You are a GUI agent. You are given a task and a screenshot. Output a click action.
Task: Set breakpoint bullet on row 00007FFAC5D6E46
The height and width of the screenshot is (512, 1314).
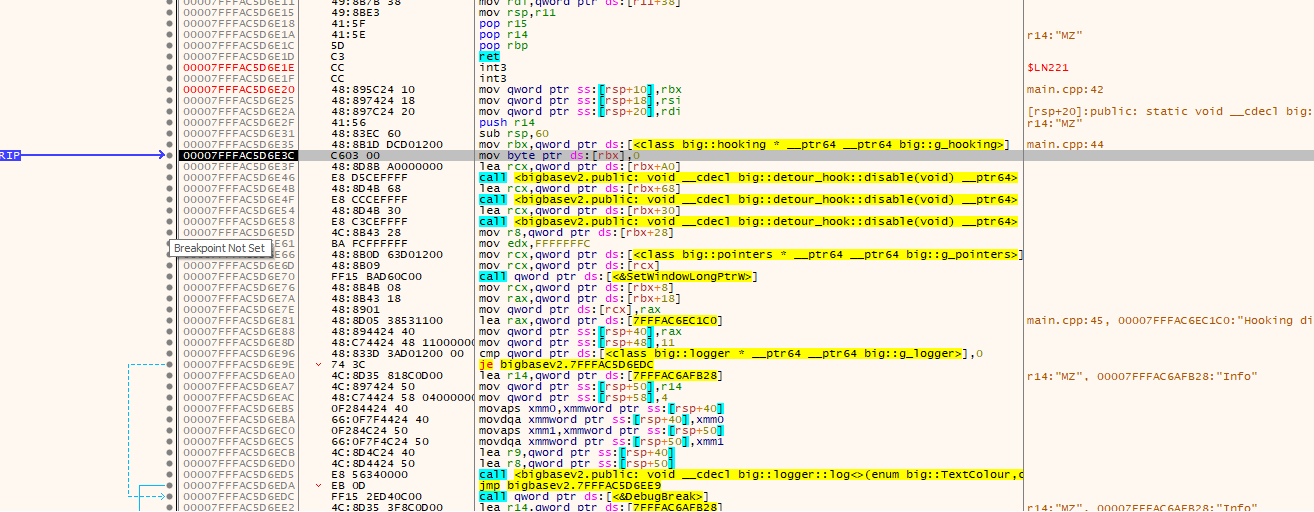coord(170,178)
